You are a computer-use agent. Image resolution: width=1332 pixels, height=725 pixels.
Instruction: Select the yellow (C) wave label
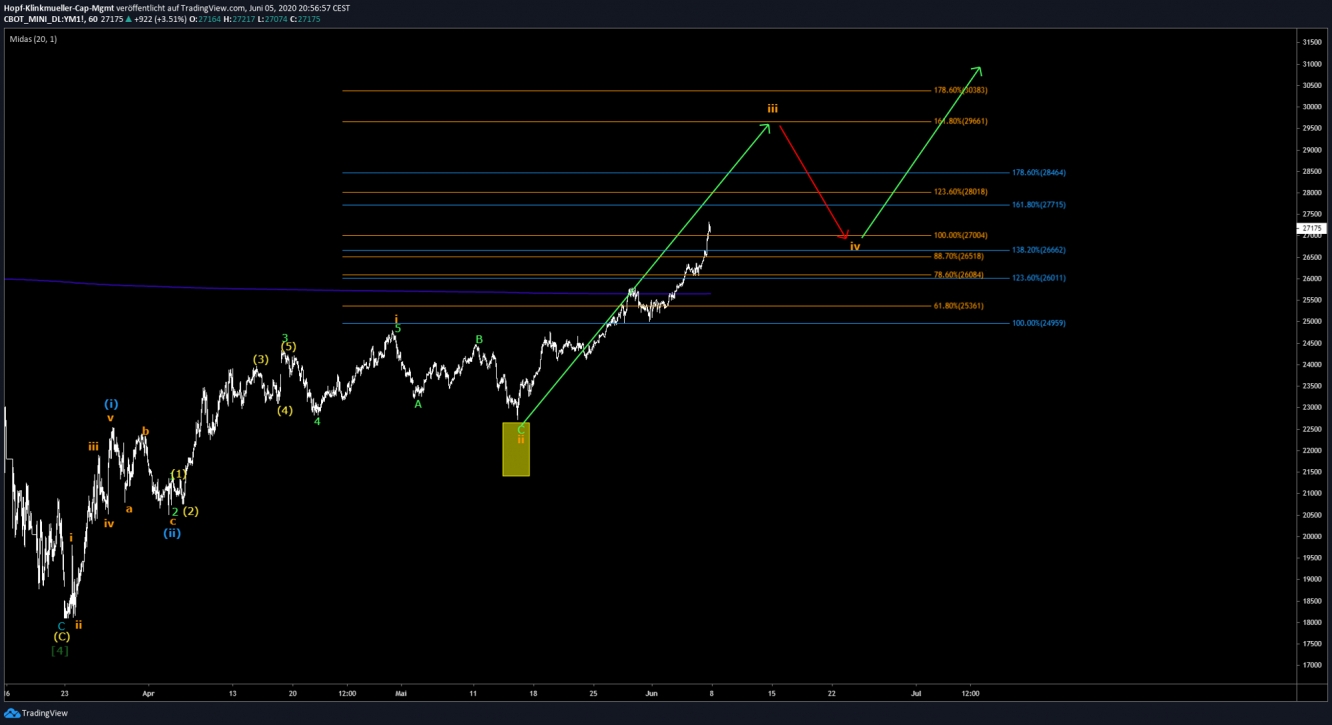[x=62, y=637]
